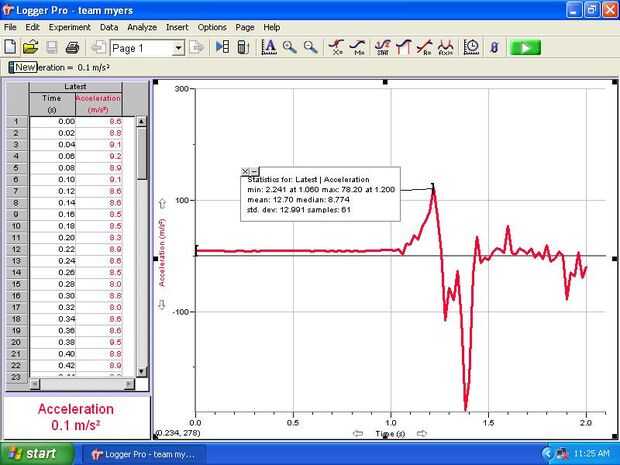Click the green Collect play button
Image resolution: width=620 pixels, height=465 pixels.
point(525,48)
